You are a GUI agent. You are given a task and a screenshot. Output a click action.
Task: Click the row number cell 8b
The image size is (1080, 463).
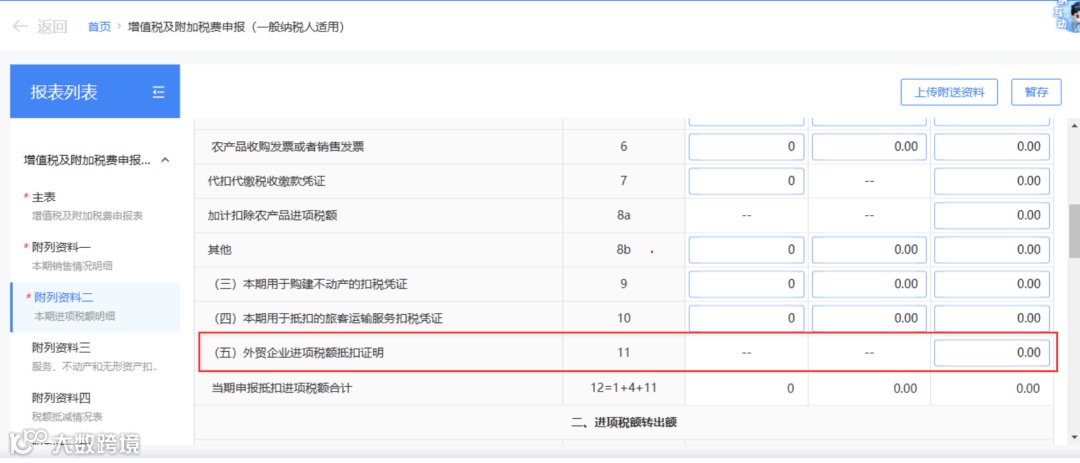pyautogui.click(x=623, y=249)
